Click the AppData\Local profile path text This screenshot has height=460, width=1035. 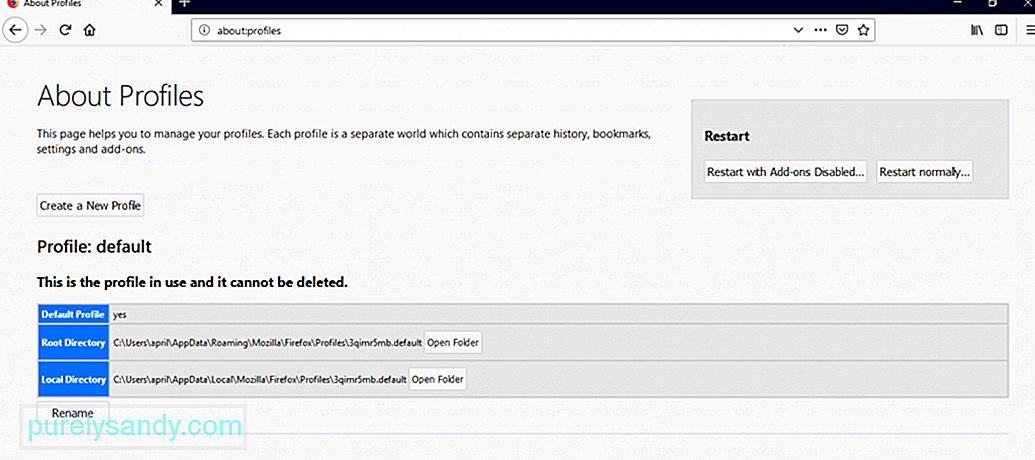[259, 380]
